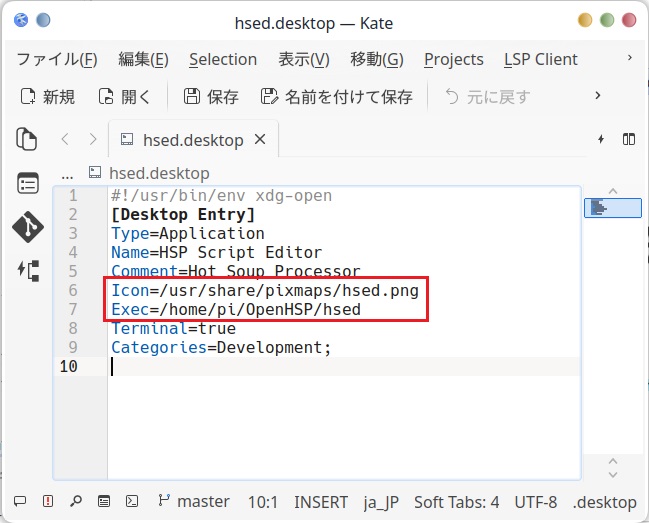This screenshot has width=649, height=523.
Task: Toggle the diagnostics warning icon in status bar
Action: click(x=48, y=501)
